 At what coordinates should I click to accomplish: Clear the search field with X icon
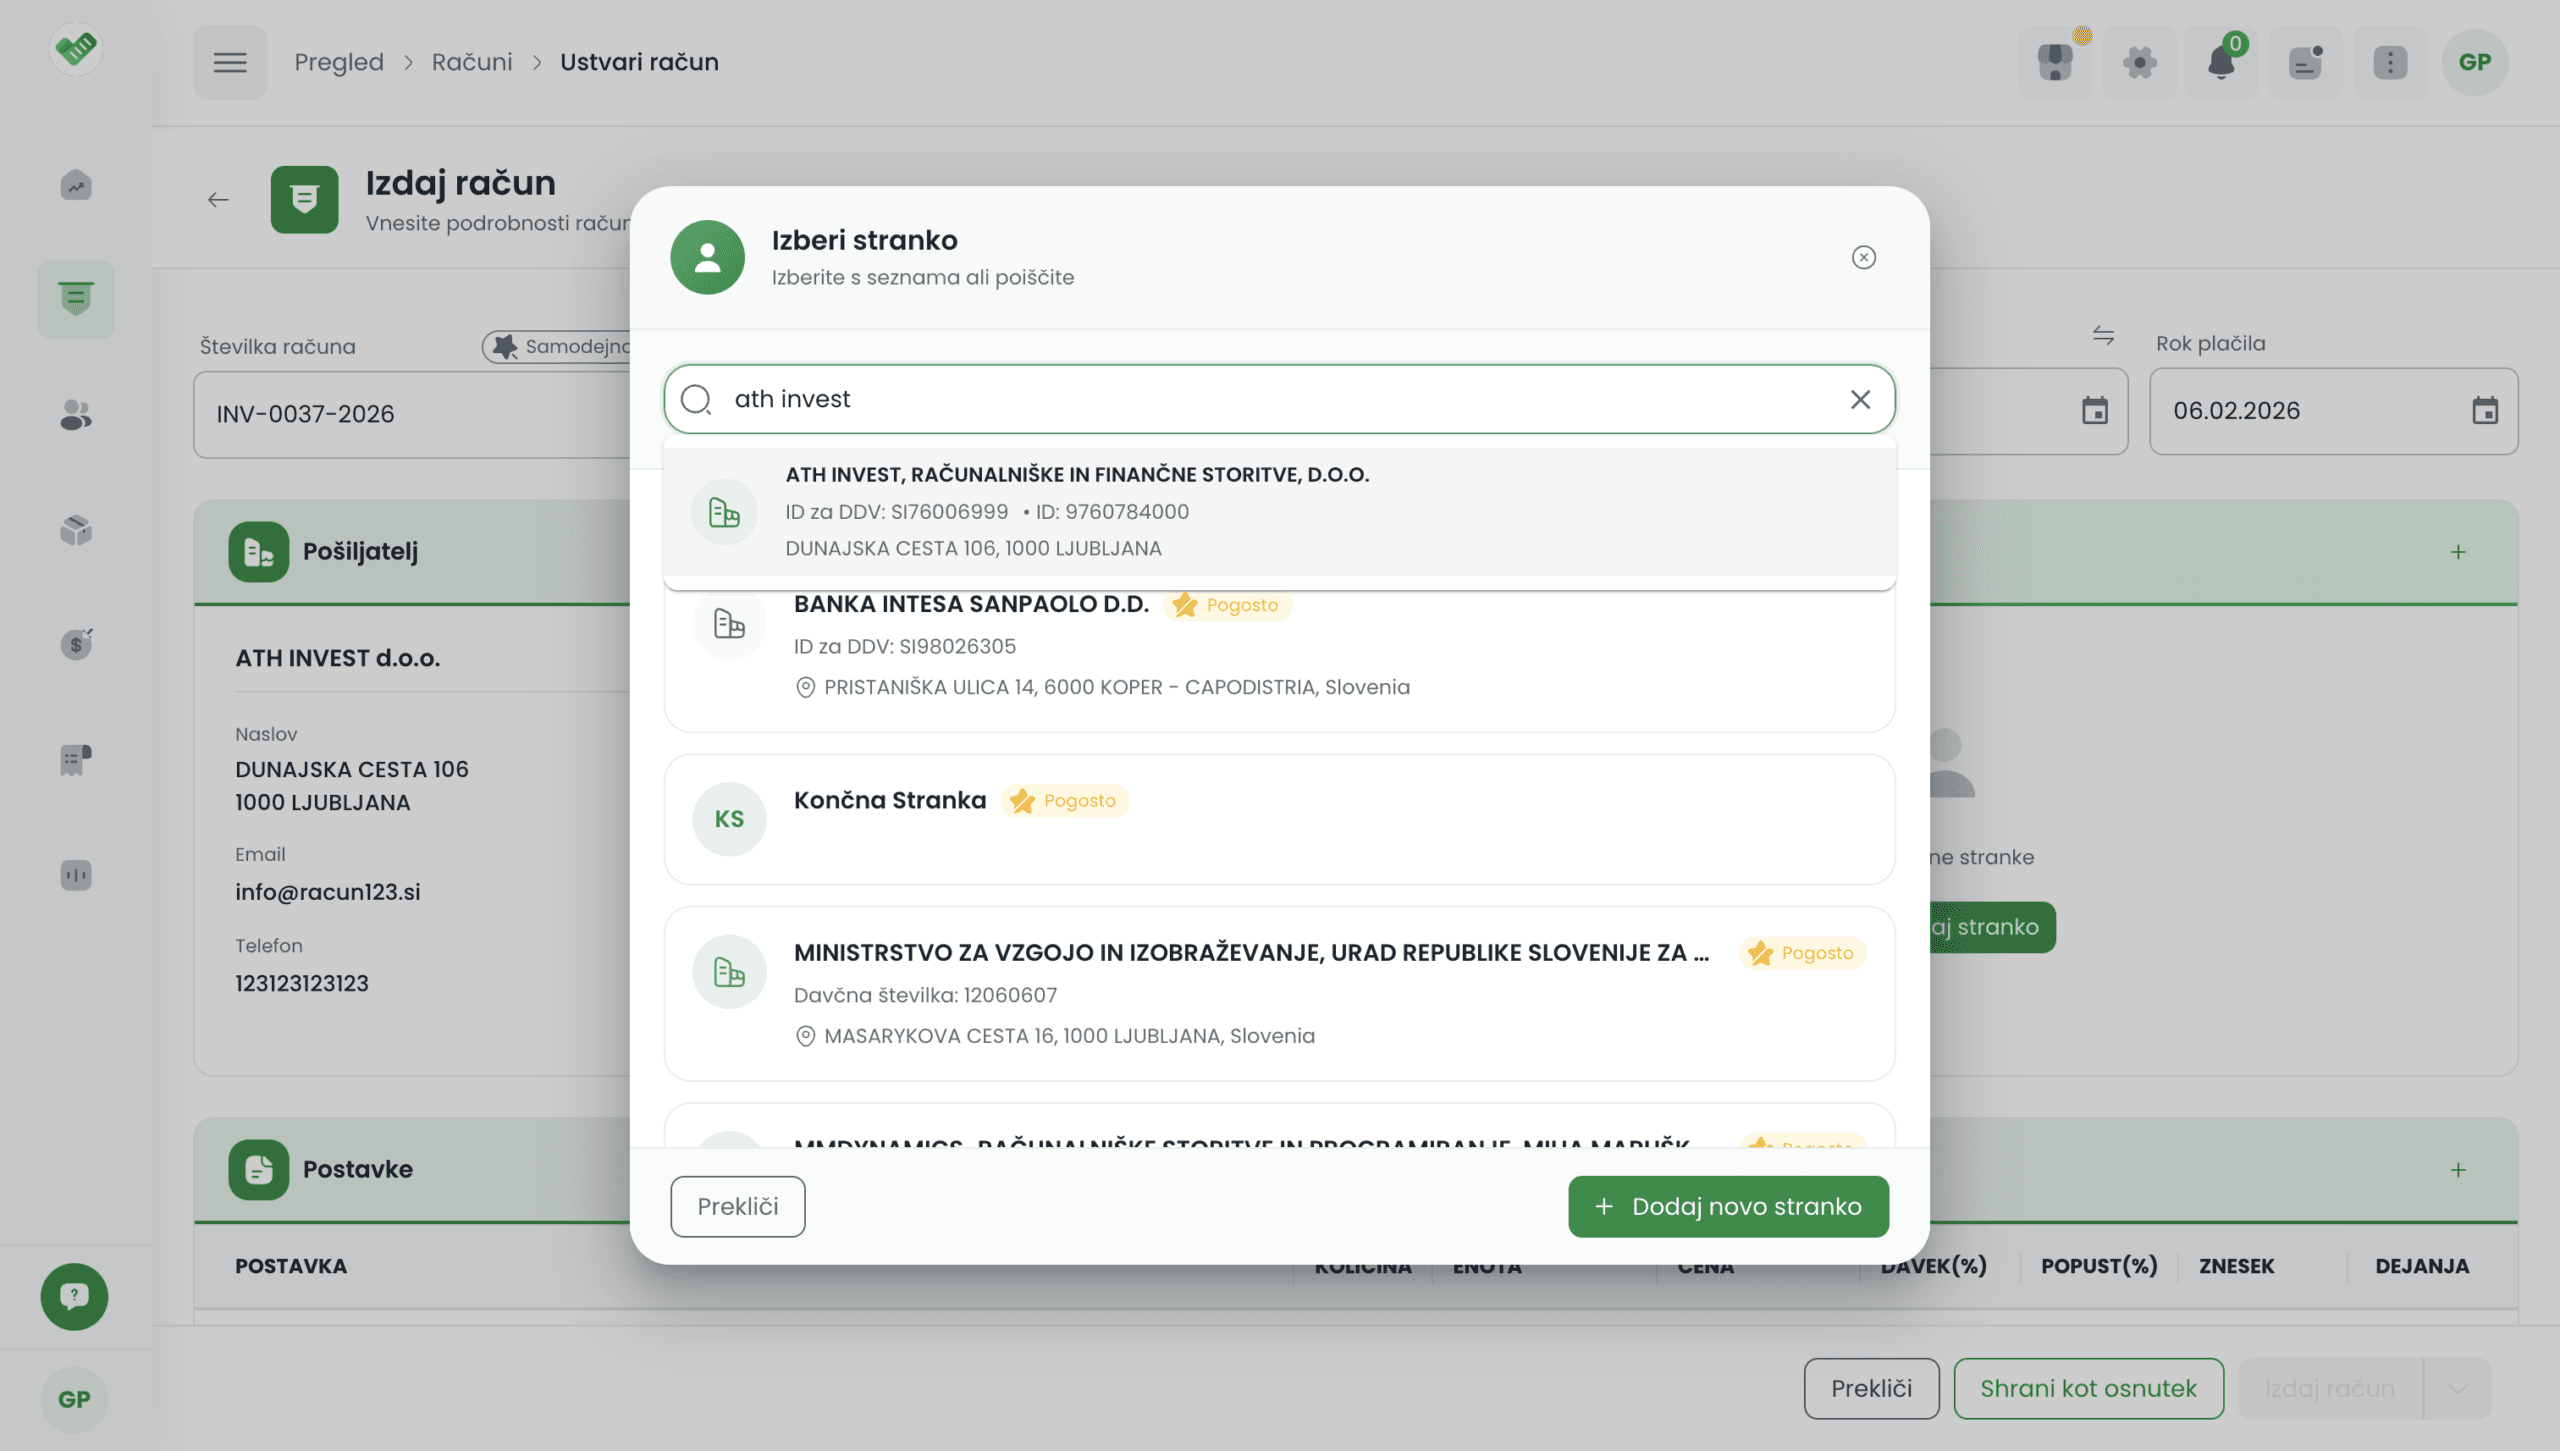pyautogui.click(x=1859, y=399)
